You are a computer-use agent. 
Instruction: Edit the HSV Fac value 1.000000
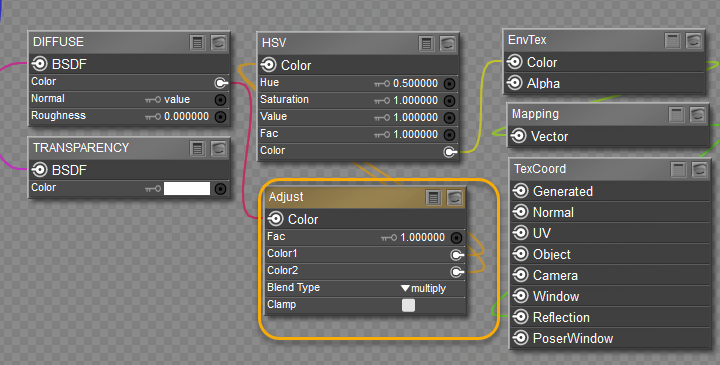point(416,135)
